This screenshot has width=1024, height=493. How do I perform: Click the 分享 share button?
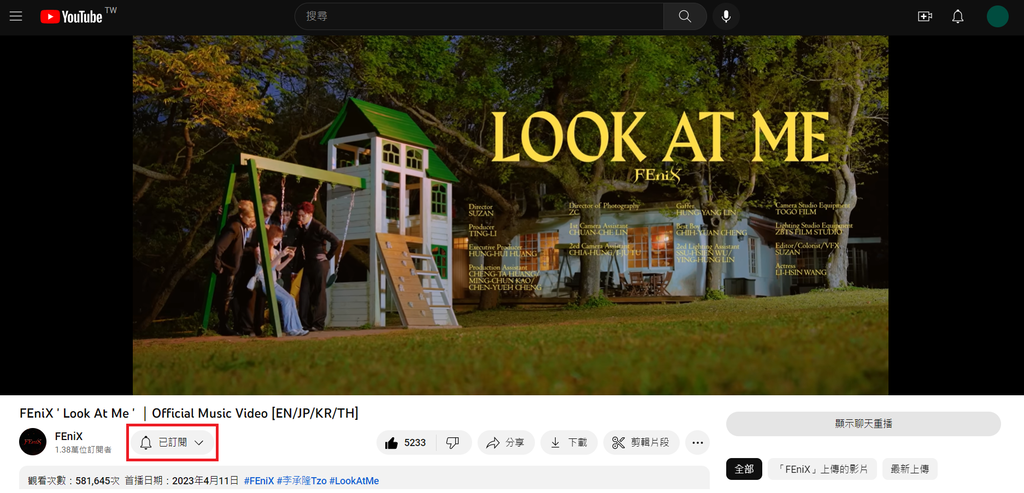coord(505,443)
